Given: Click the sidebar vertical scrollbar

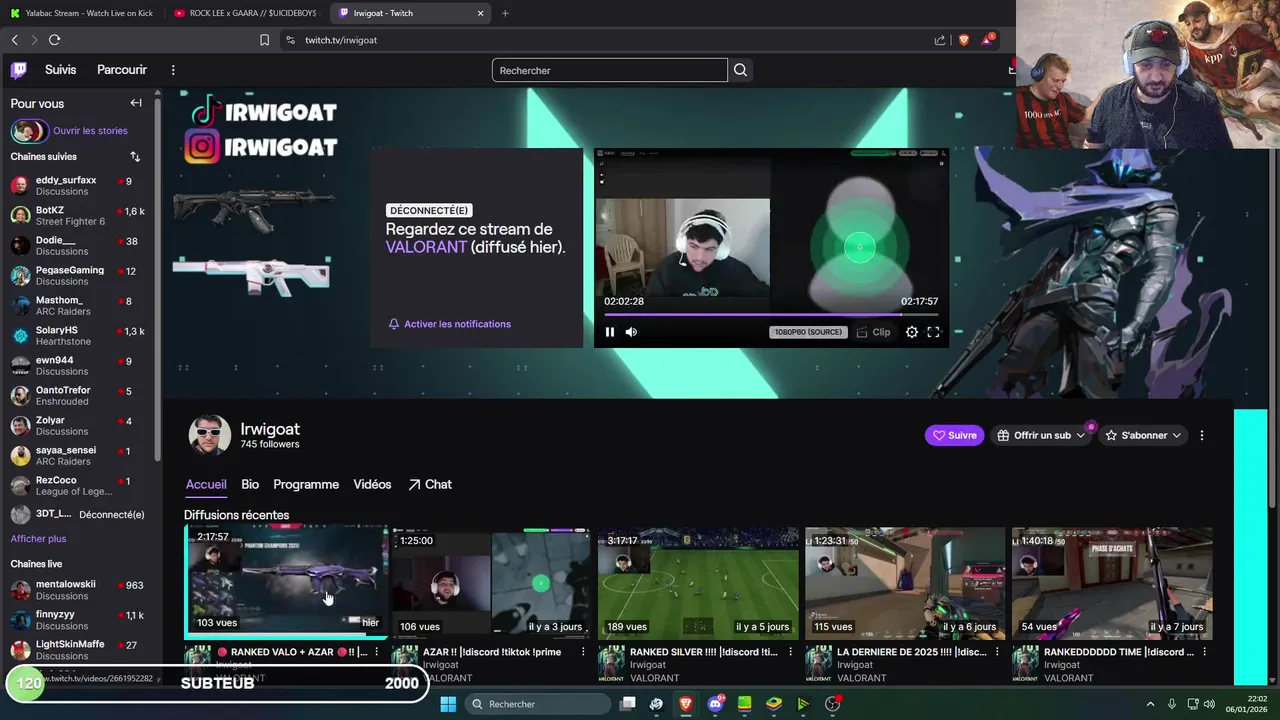Looking at the screenshot, I should (157, 280).
